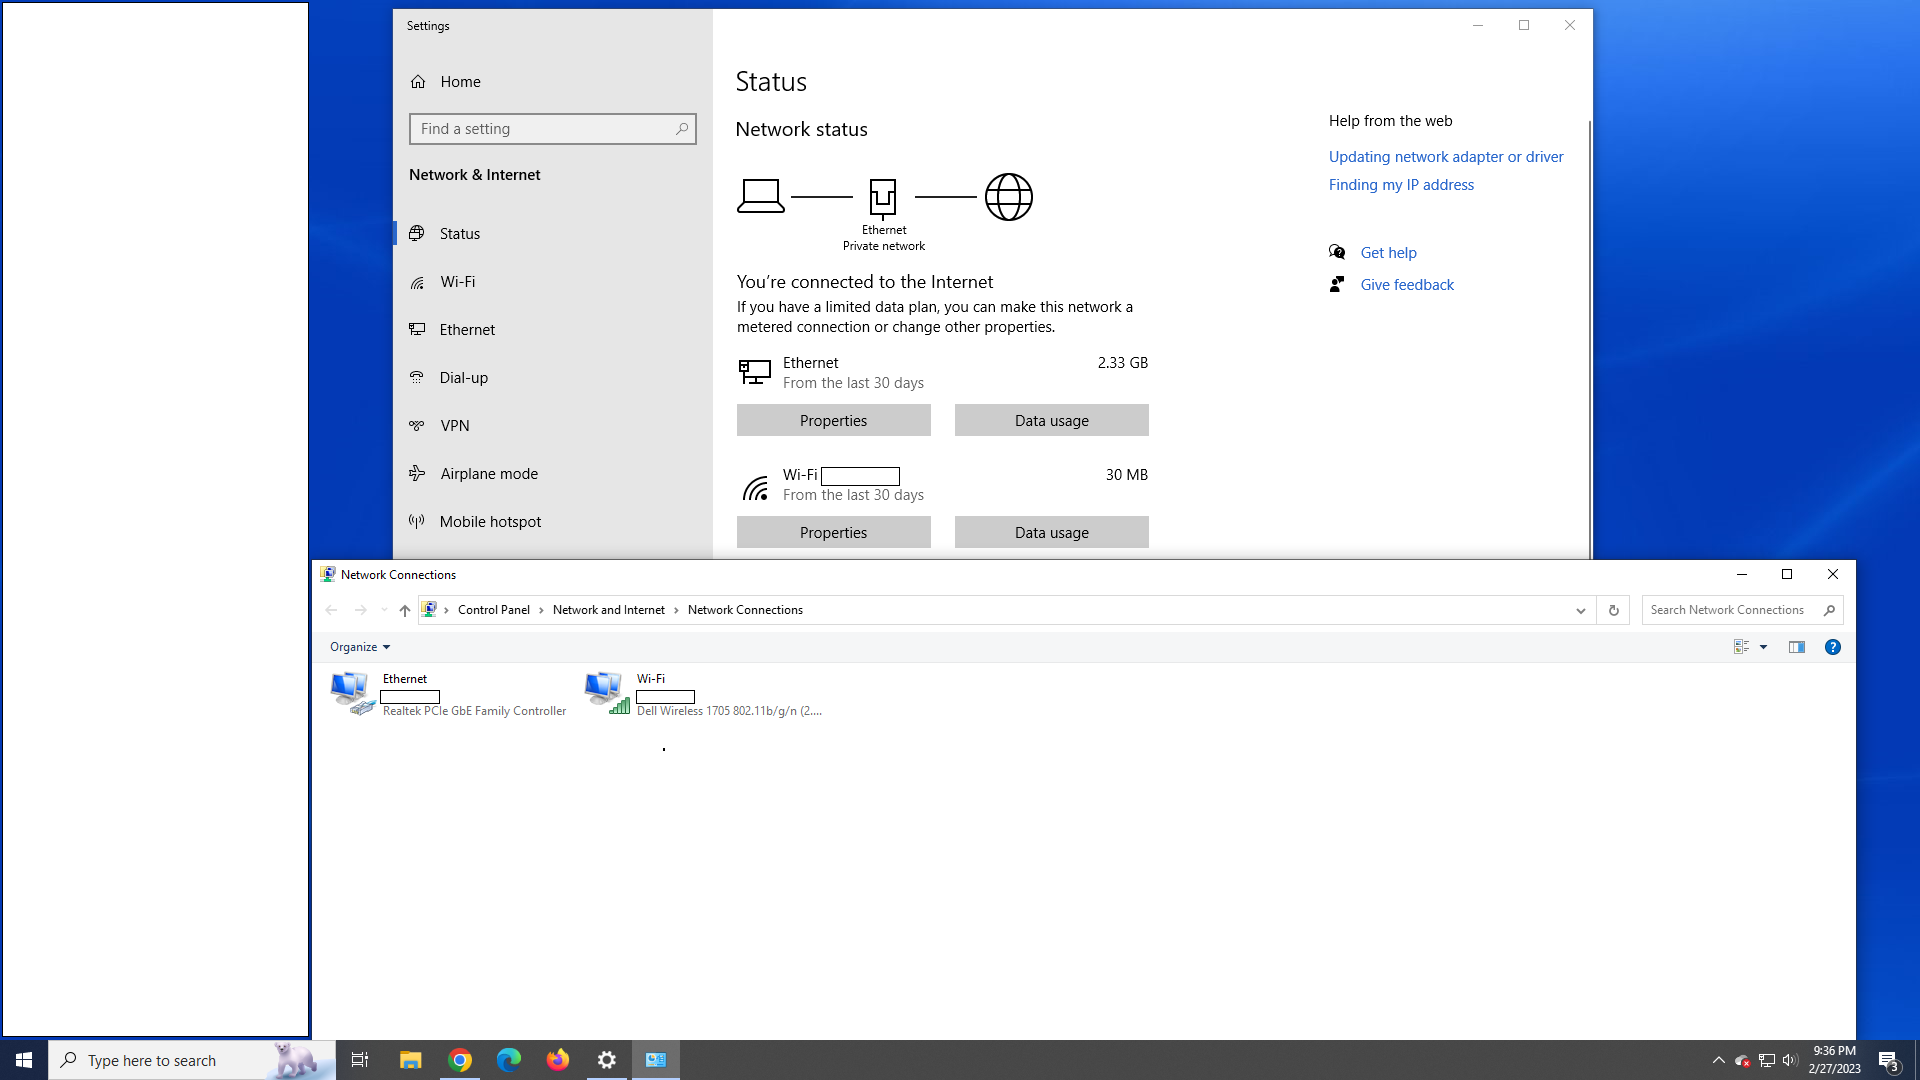Open Network Connections help icon
The image size is (1920, 1080).
point(1833,647)
